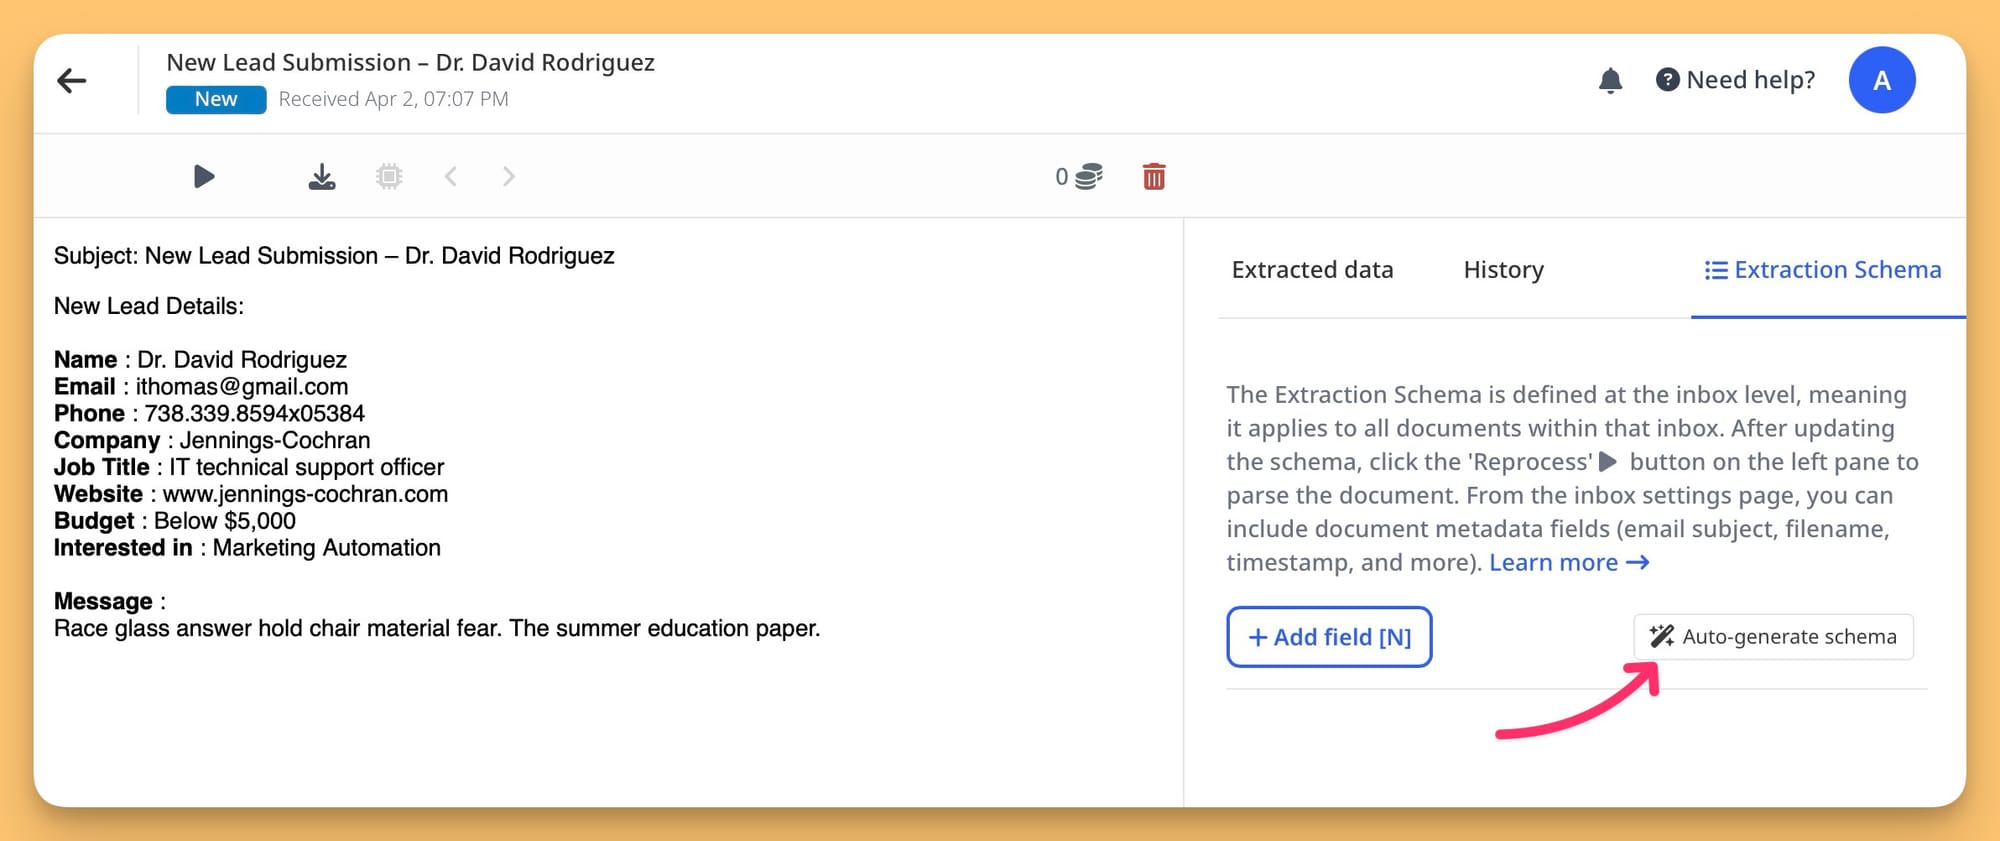Click the coins credits icon
The height and width of the screenshot is (841, 2000).
(1088, 177)
